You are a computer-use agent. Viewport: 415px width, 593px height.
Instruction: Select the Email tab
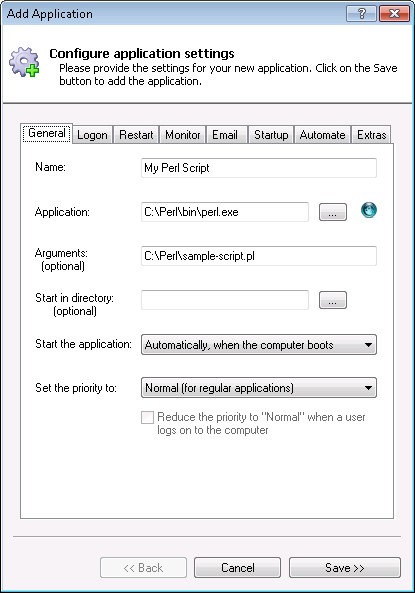[x=225, y=135]
